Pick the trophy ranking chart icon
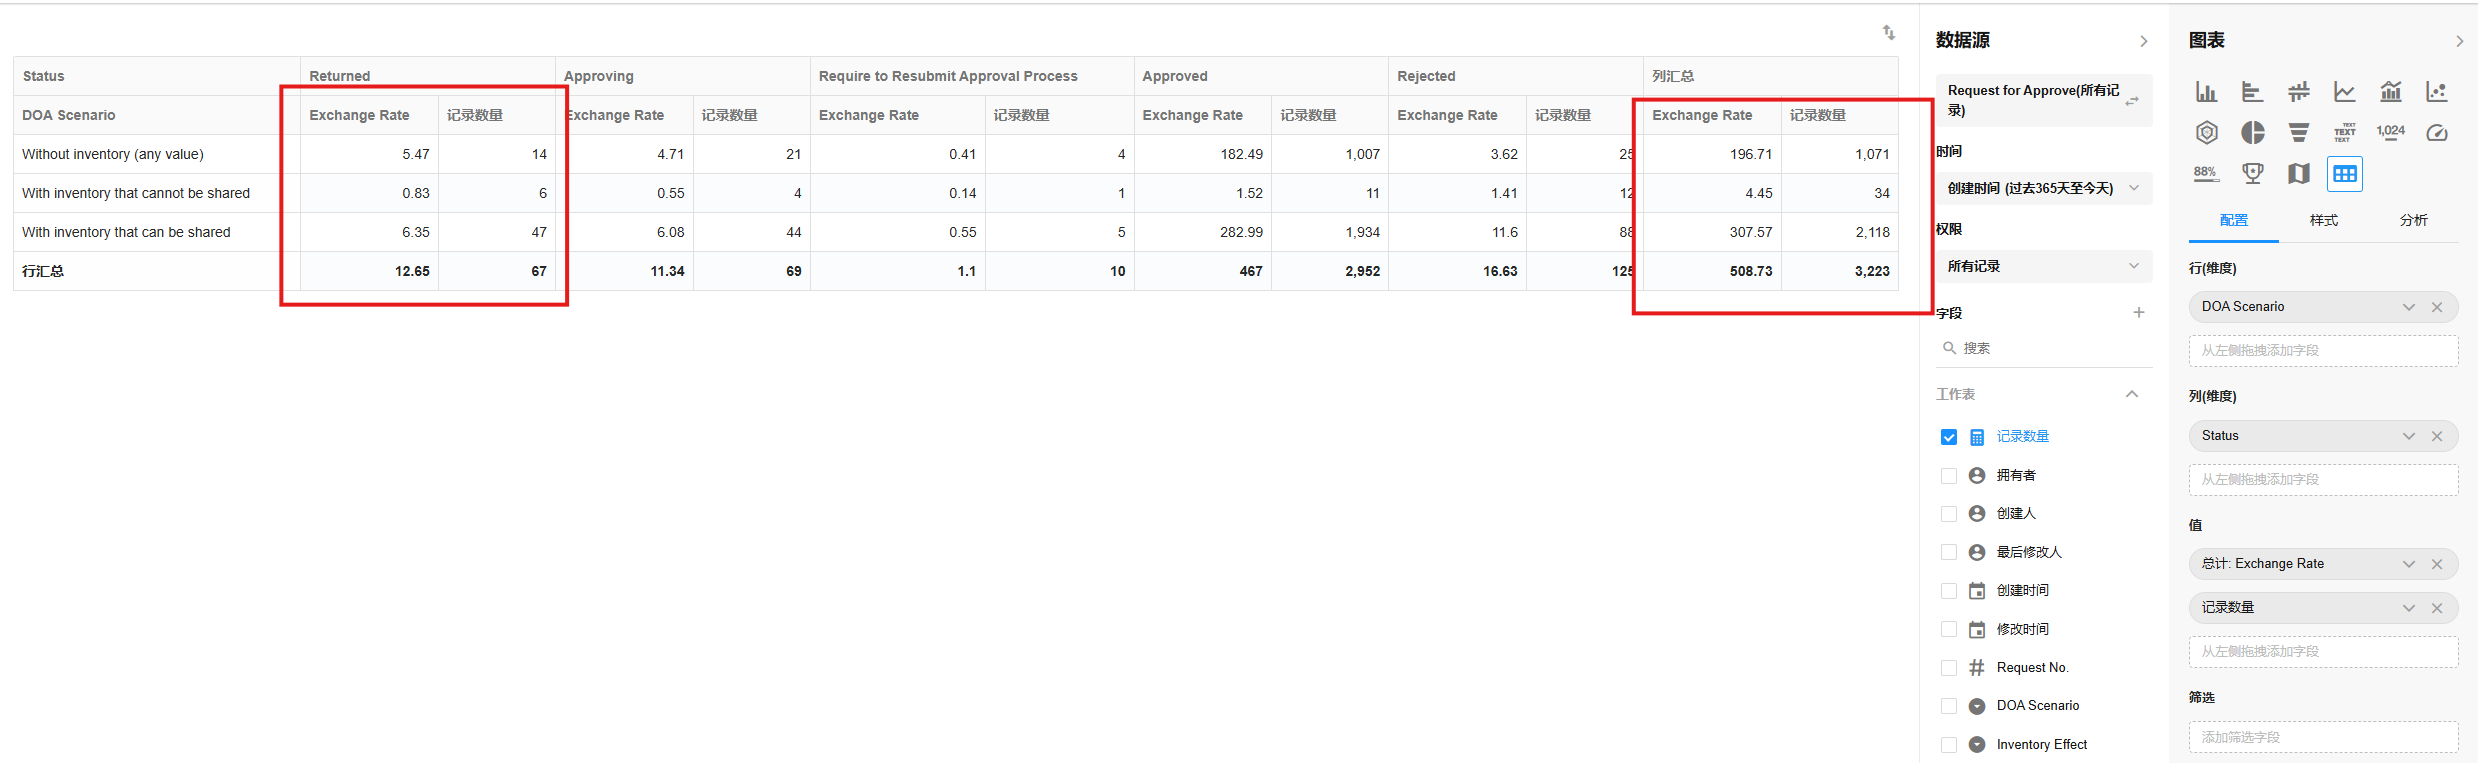The image size is (2478, 763). click(x=2252, y=173)
